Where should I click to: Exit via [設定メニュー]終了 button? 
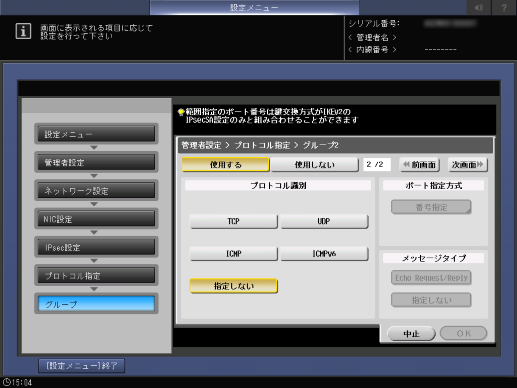(82, 366)
